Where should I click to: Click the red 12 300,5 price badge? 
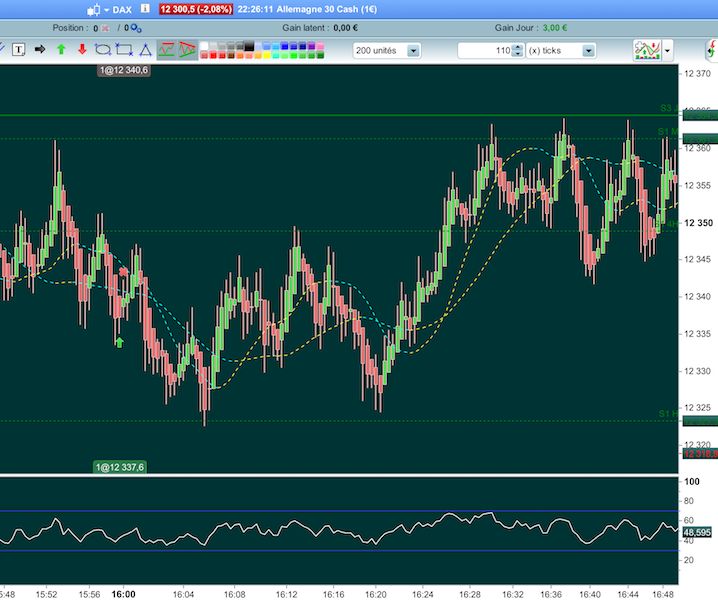(x=196, y=9)
